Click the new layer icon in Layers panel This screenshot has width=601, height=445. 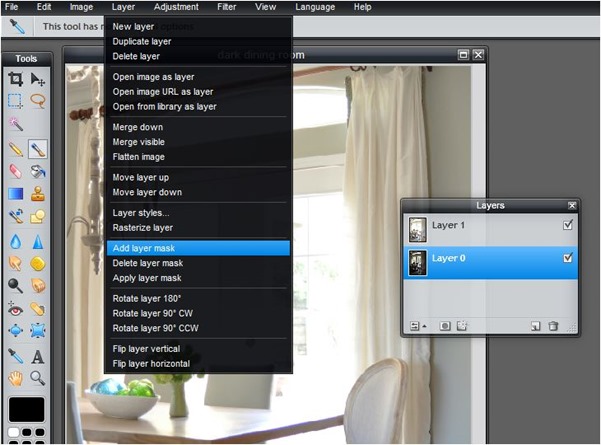click(x=535, y=326)
